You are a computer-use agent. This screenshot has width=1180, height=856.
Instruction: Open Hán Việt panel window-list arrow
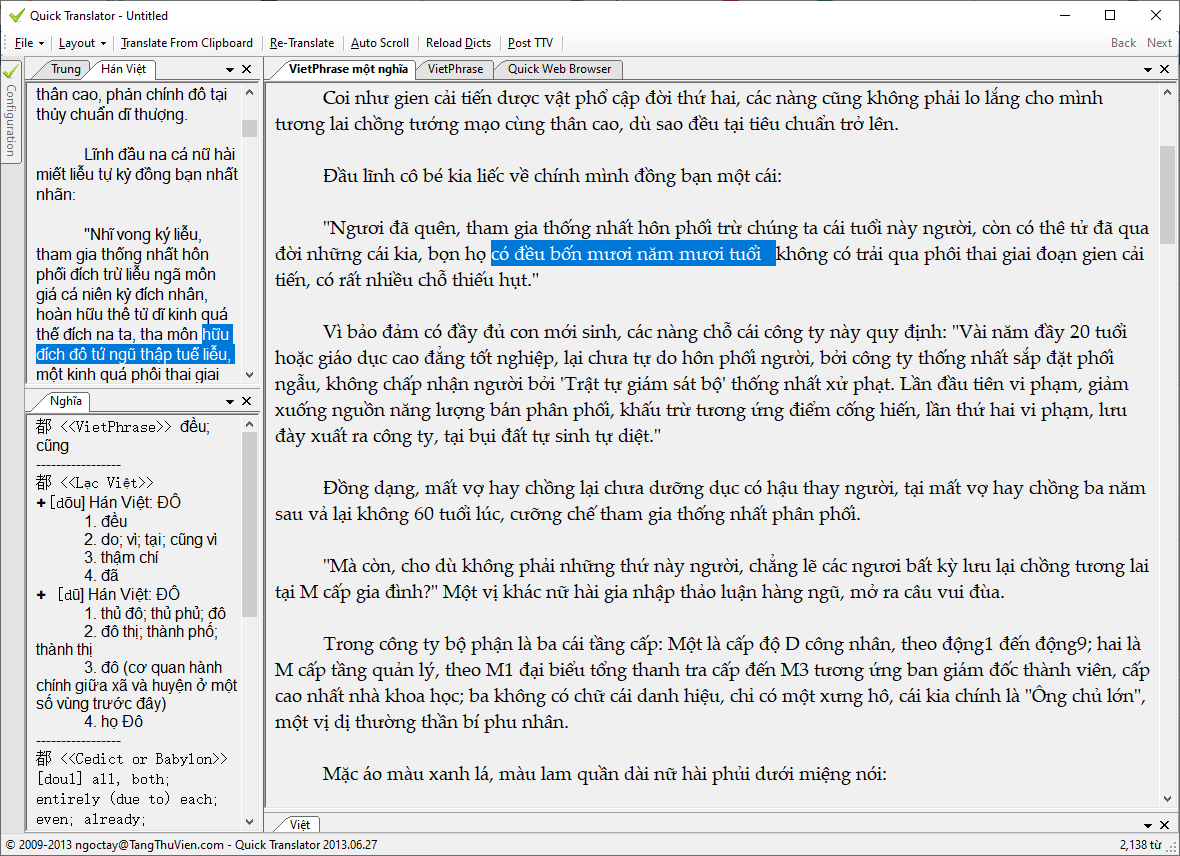[x=230, y=69]
